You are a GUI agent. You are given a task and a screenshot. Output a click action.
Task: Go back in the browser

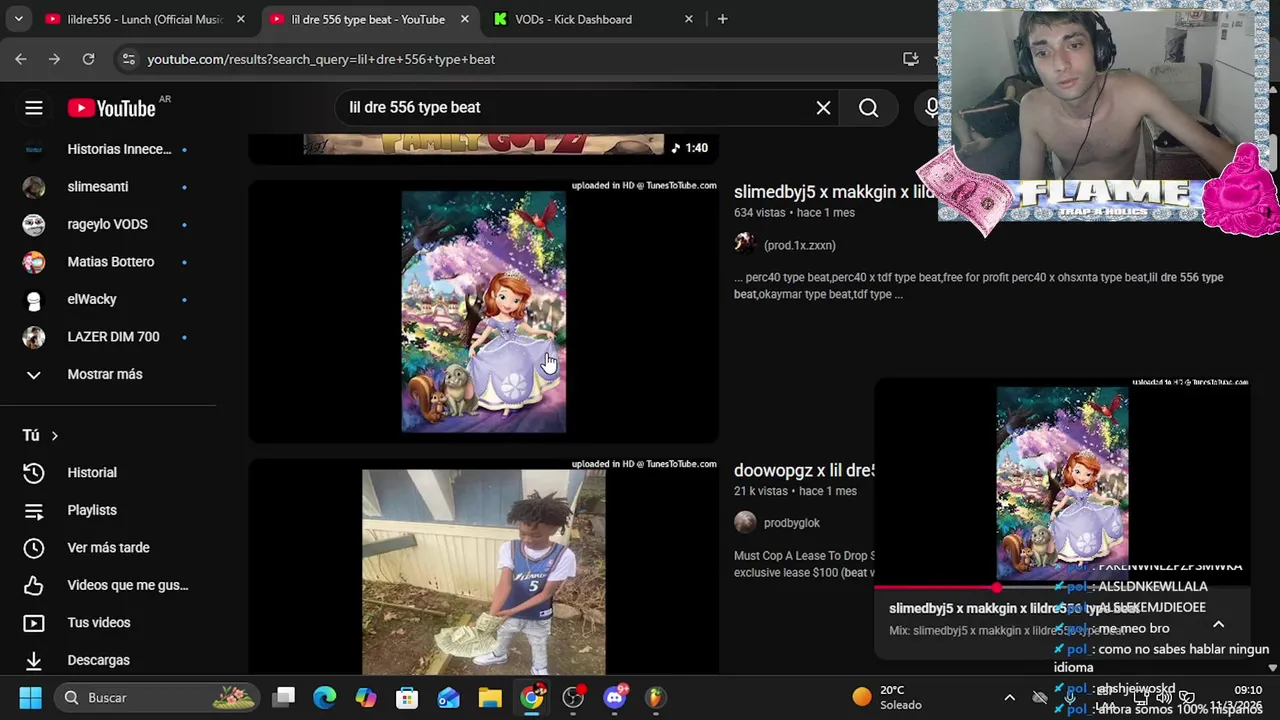click(x=21, y=59)
